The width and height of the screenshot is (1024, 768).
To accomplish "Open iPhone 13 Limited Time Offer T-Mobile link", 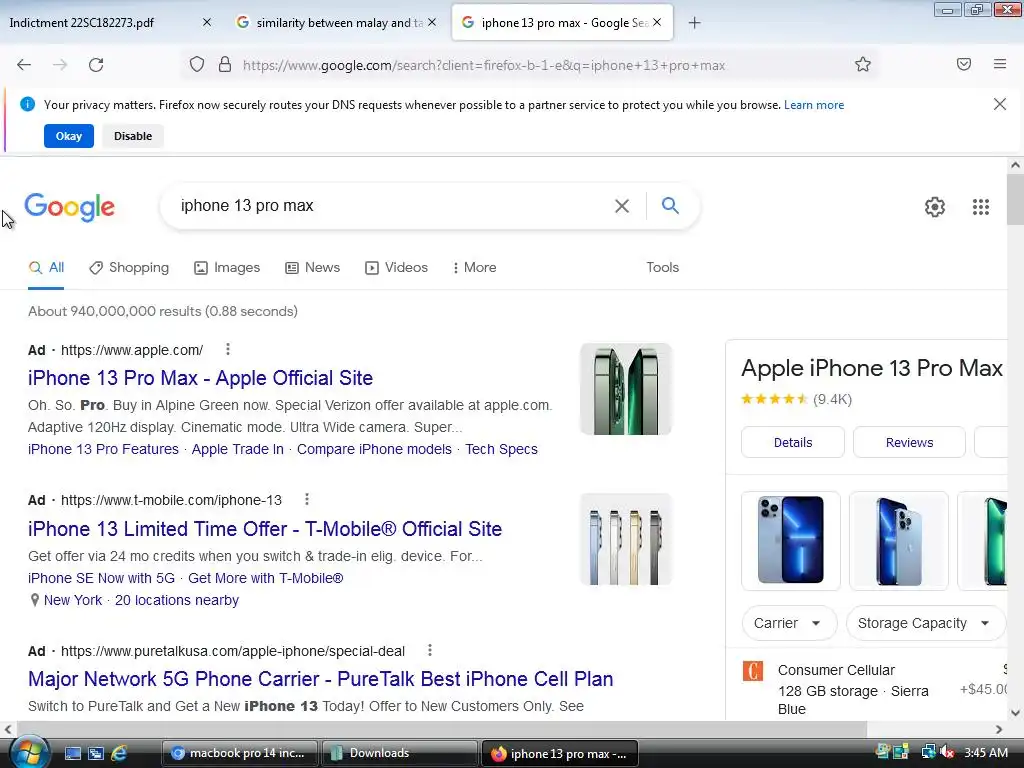I will click(265, 529).
